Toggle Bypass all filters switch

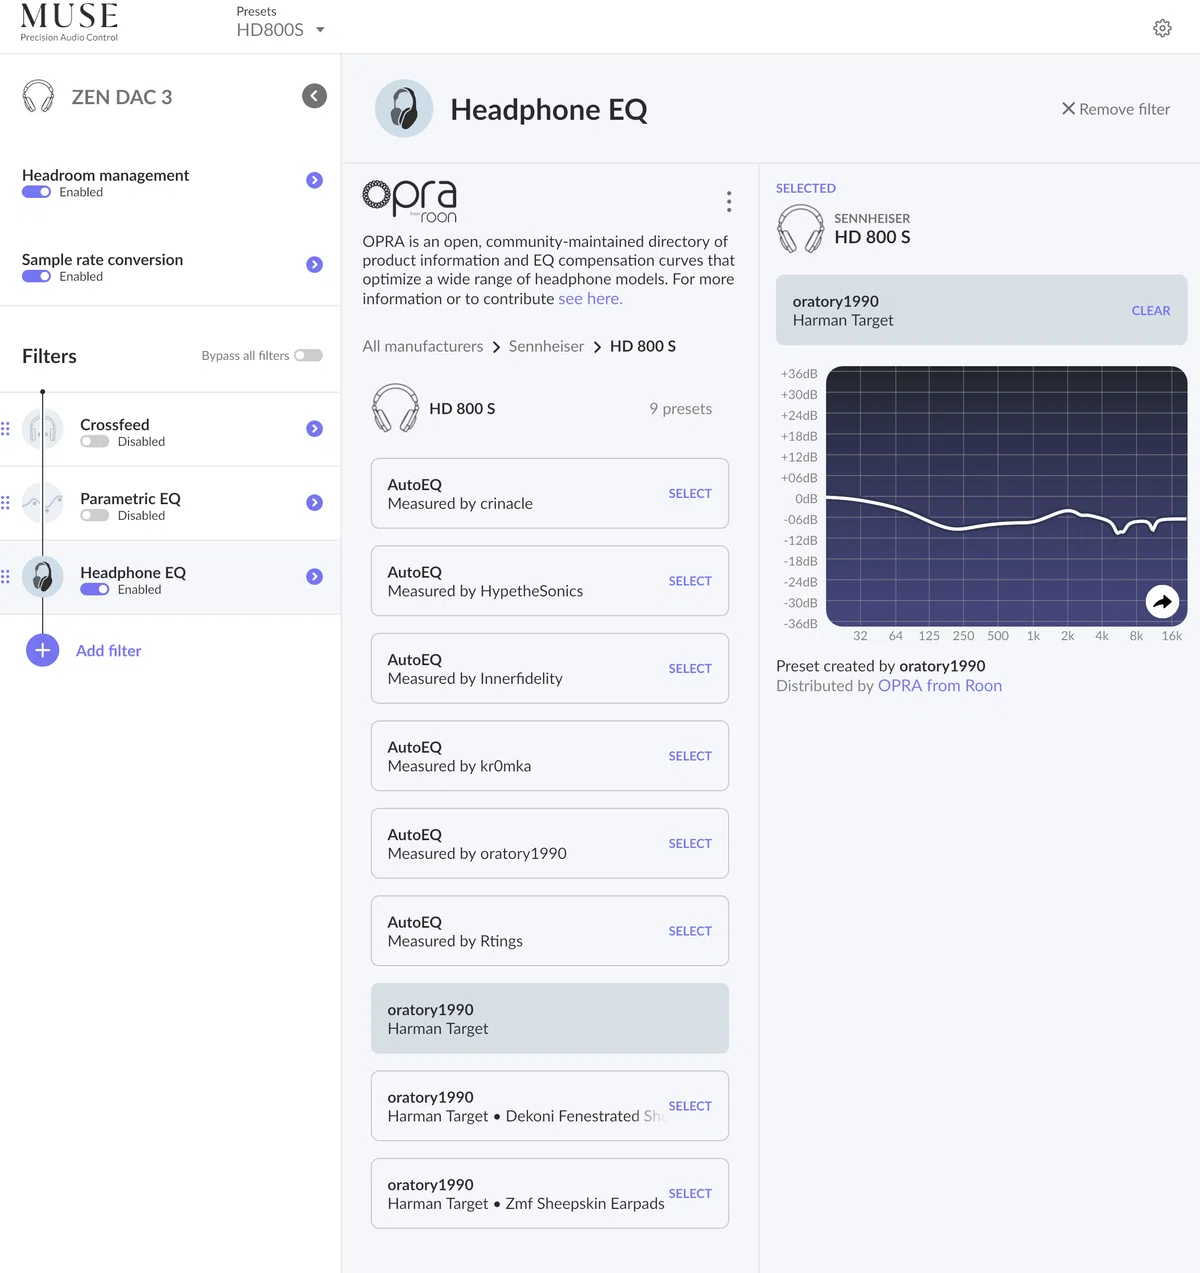[308, 355]
